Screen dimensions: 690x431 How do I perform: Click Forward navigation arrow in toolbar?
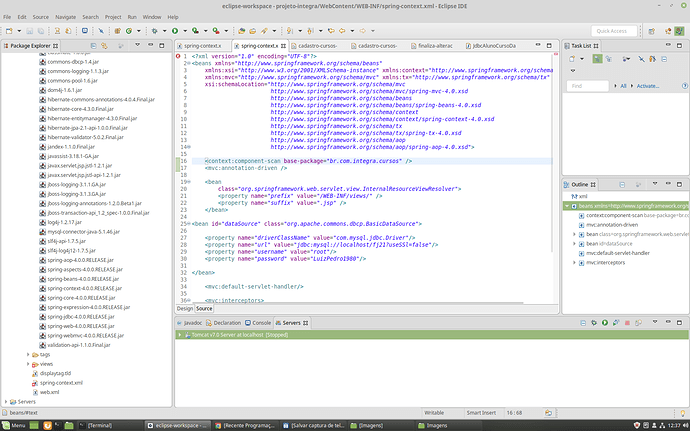tap(363, 31)
